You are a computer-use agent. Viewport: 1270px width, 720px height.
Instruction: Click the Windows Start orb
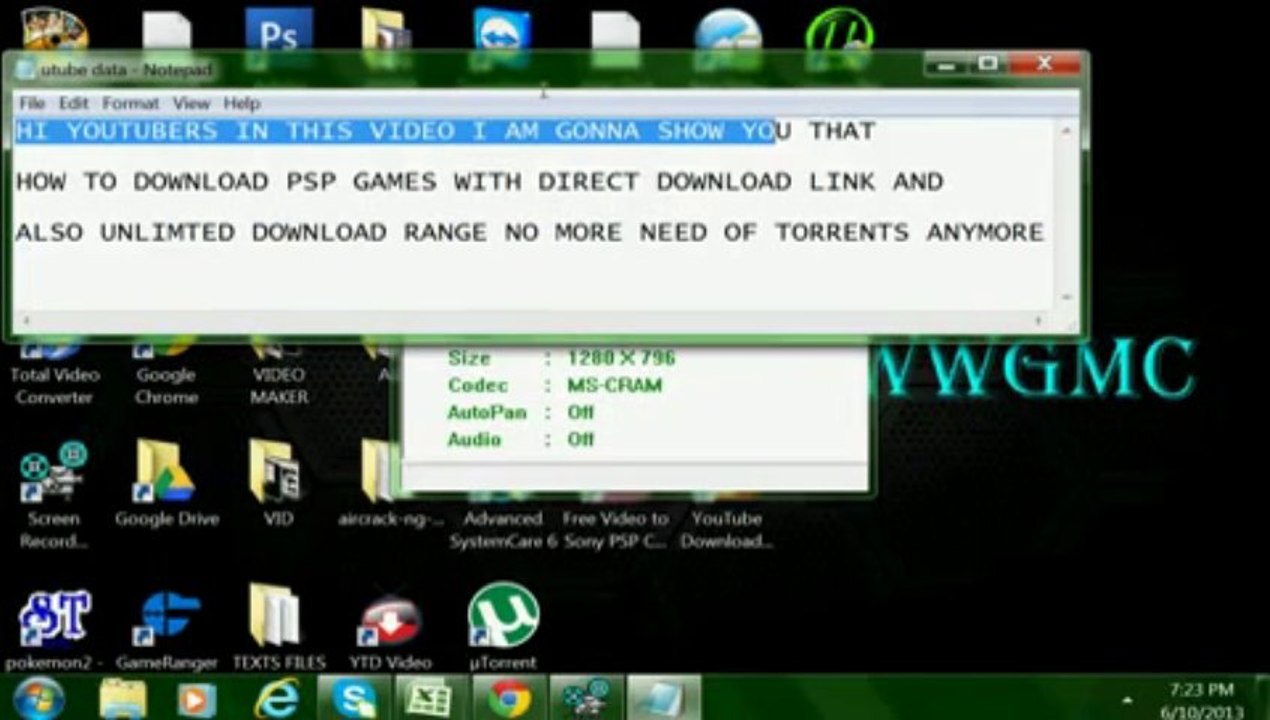pyautogui.click(x=39, y=698)
